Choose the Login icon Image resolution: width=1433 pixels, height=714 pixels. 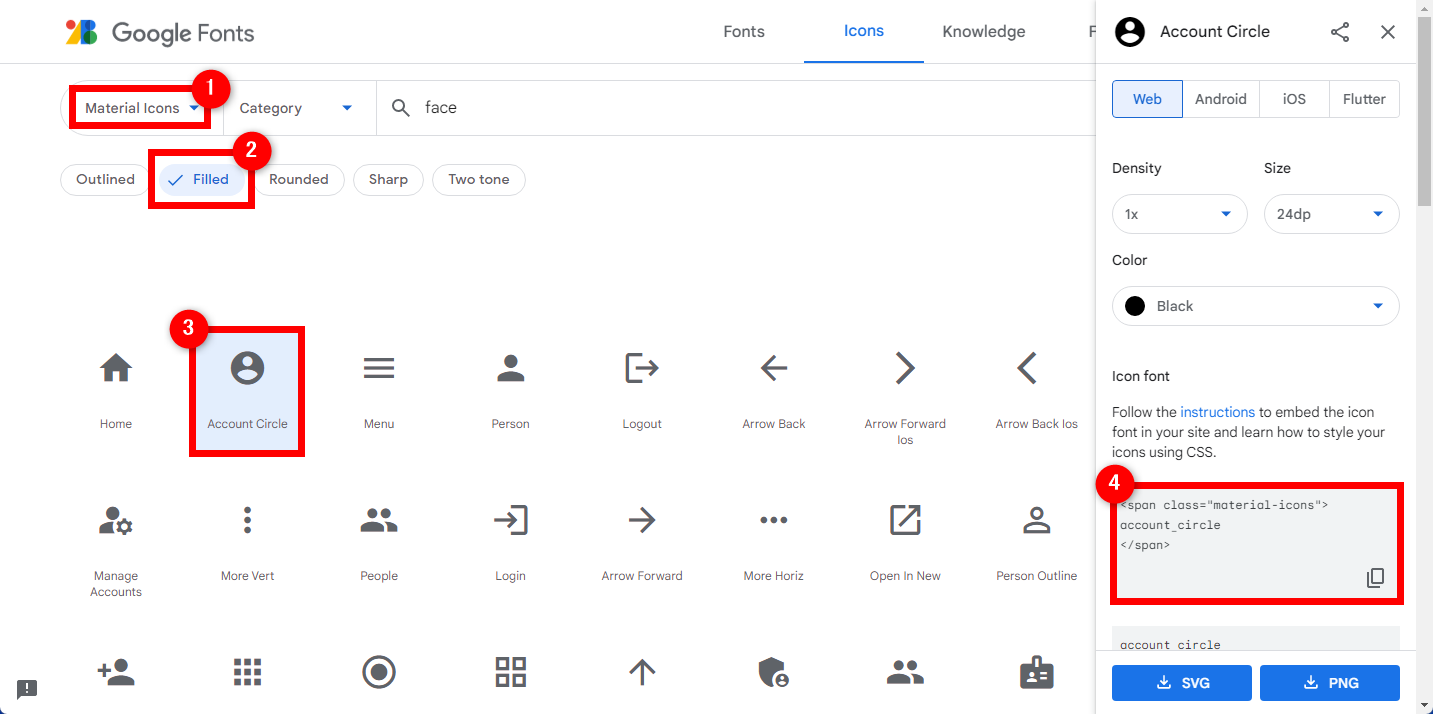(x=511, y=520)
